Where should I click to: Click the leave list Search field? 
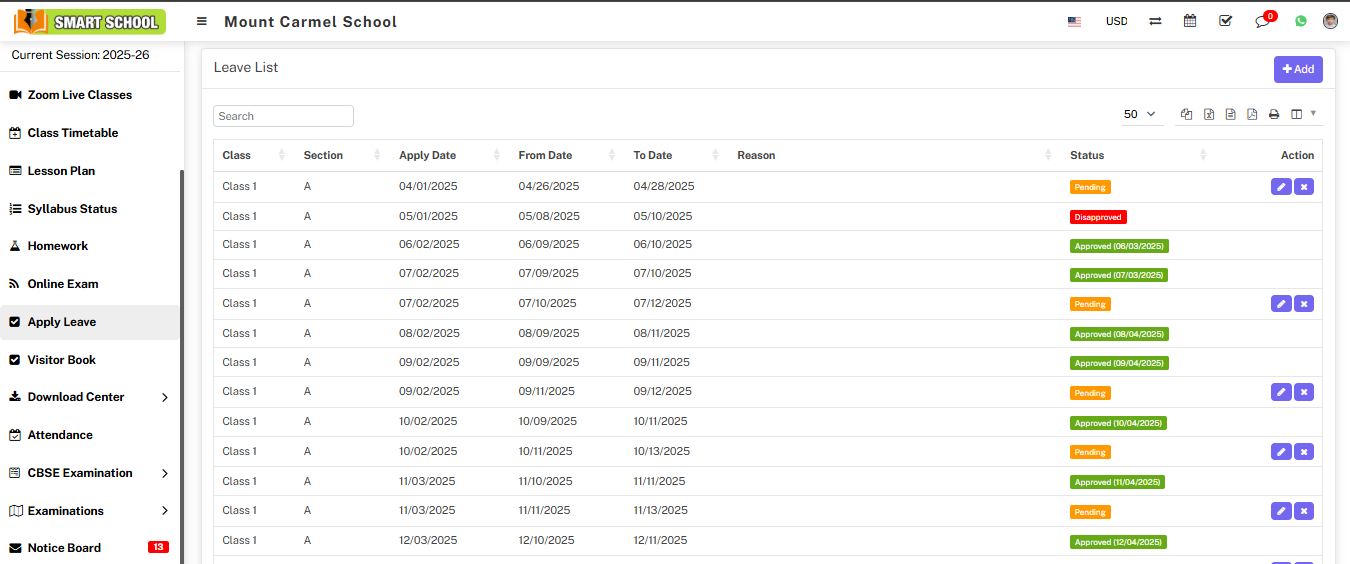tap(284, 116)
